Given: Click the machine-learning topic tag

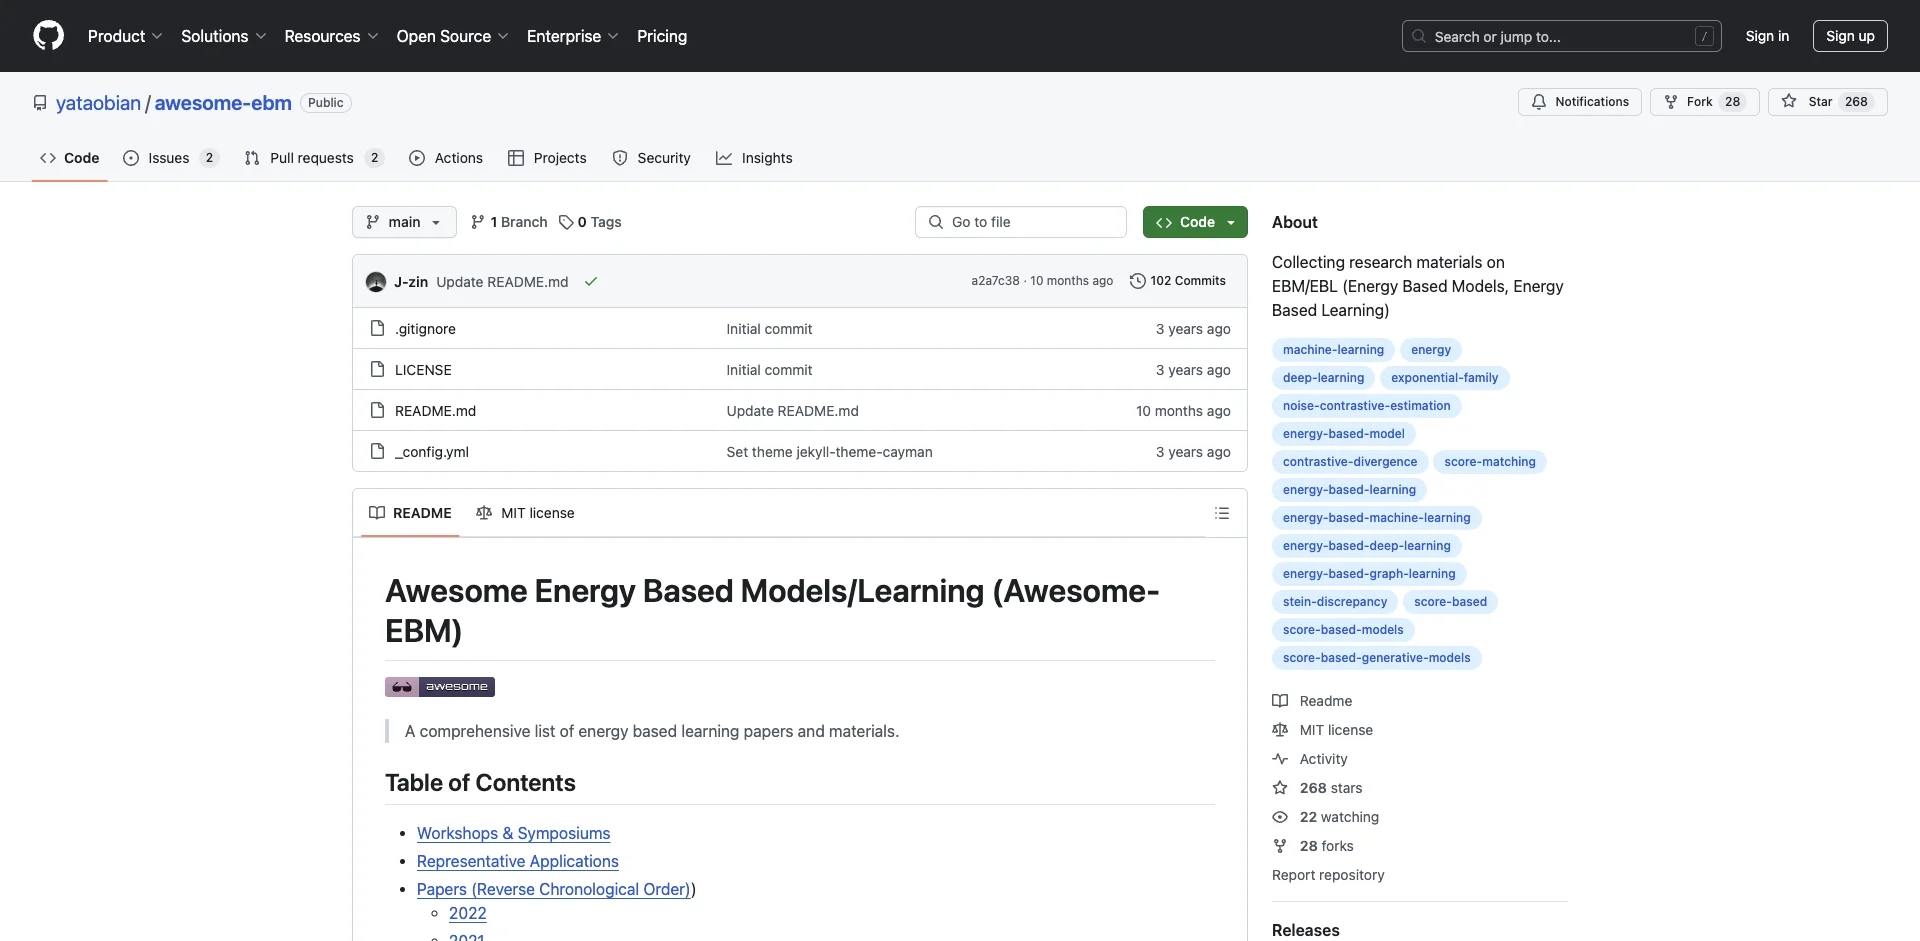Looking at the screenshot, I should coord(1333,350).
